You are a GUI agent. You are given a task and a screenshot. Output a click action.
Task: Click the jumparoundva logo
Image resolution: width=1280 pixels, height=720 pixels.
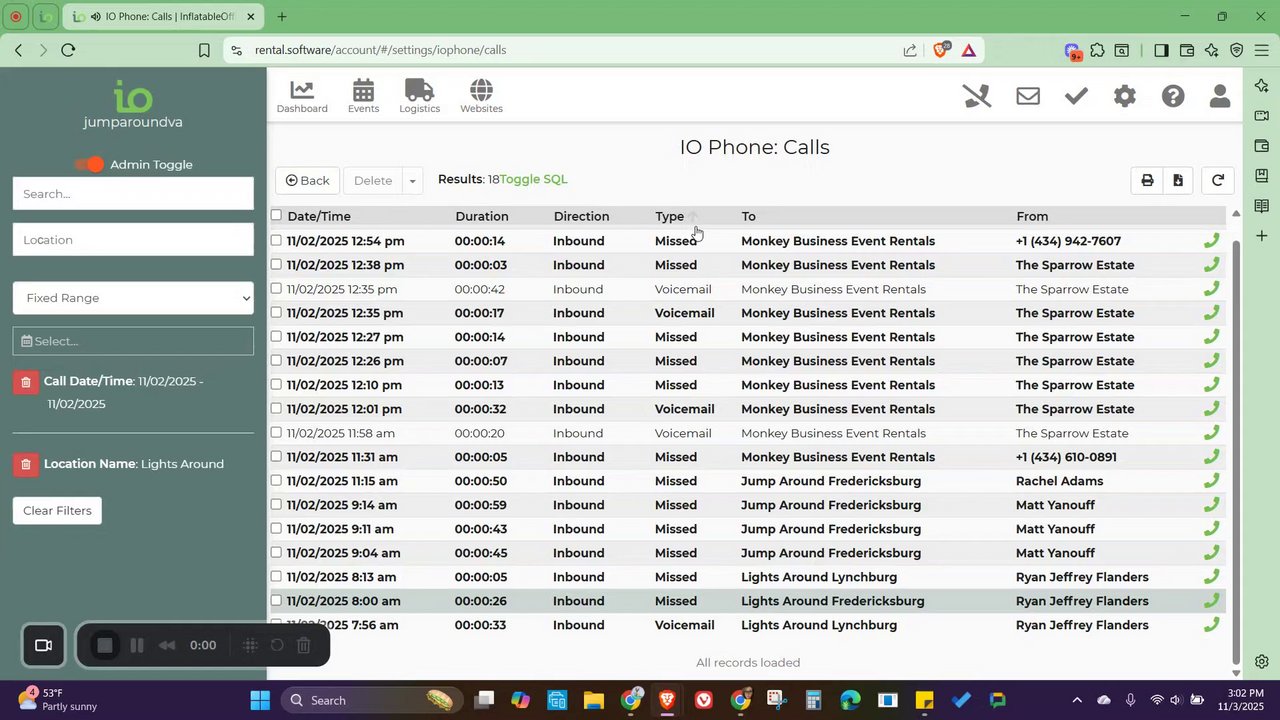[133, 105]
